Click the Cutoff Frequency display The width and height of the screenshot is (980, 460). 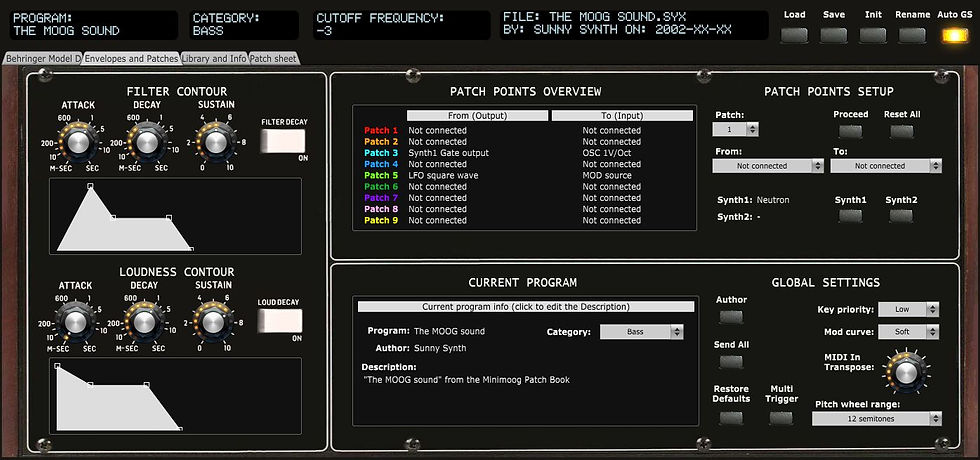point(401,24)
